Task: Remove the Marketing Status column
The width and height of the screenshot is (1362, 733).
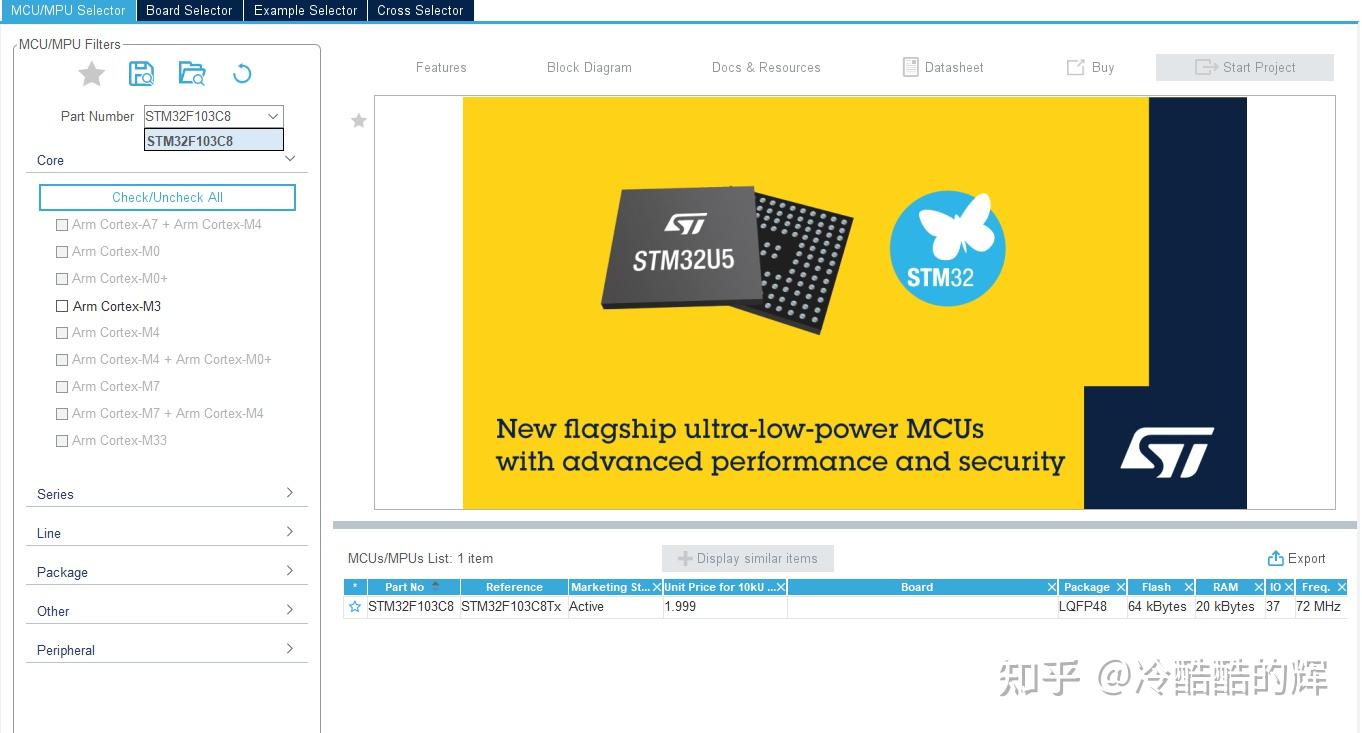Action: click(656, 587)
